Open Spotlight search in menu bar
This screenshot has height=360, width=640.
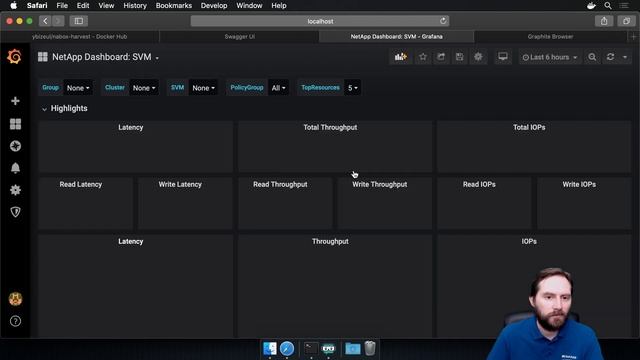(x=608, y=6)
